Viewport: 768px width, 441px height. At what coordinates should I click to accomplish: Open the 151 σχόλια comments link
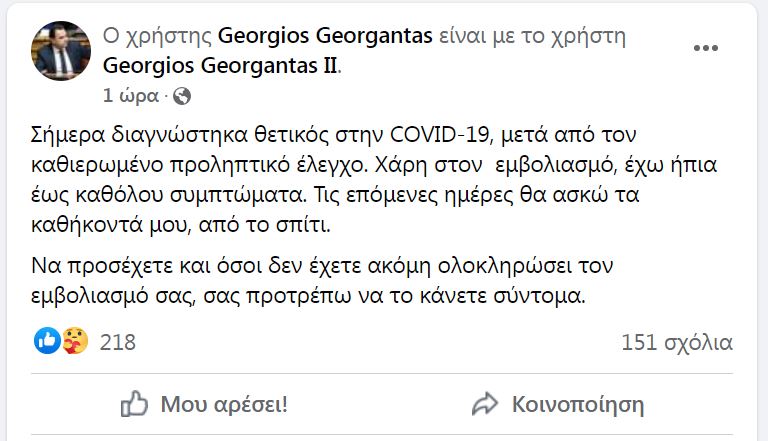point(677,343)
